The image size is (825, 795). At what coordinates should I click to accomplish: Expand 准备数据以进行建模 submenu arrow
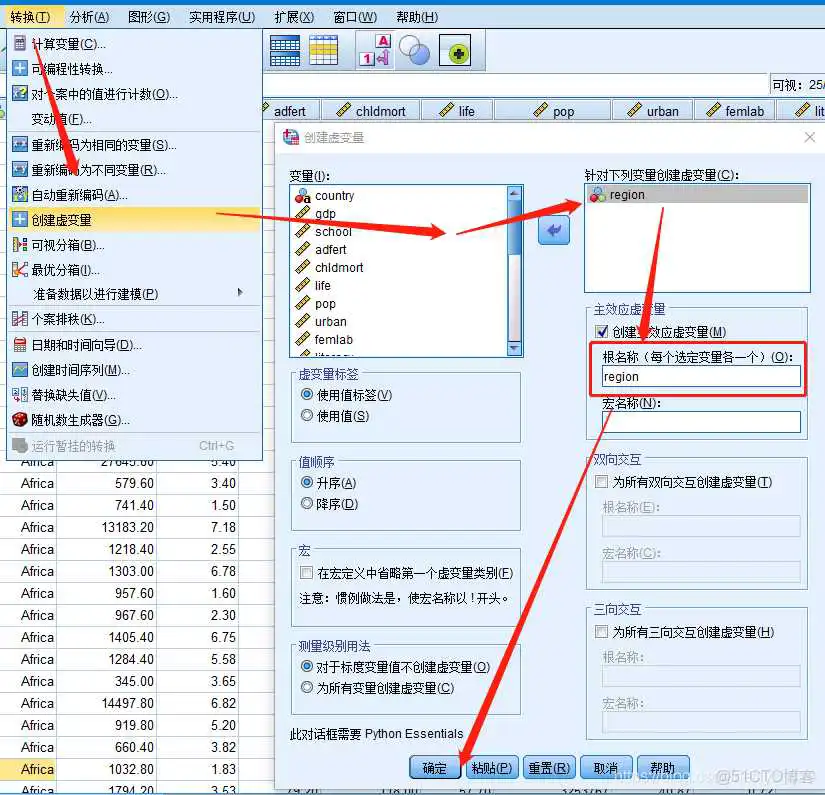click(240, 293)
